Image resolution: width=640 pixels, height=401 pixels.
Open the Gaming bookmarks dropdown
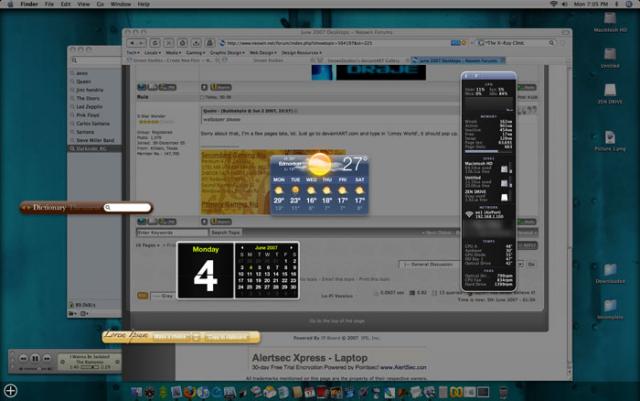pos(196,53)
